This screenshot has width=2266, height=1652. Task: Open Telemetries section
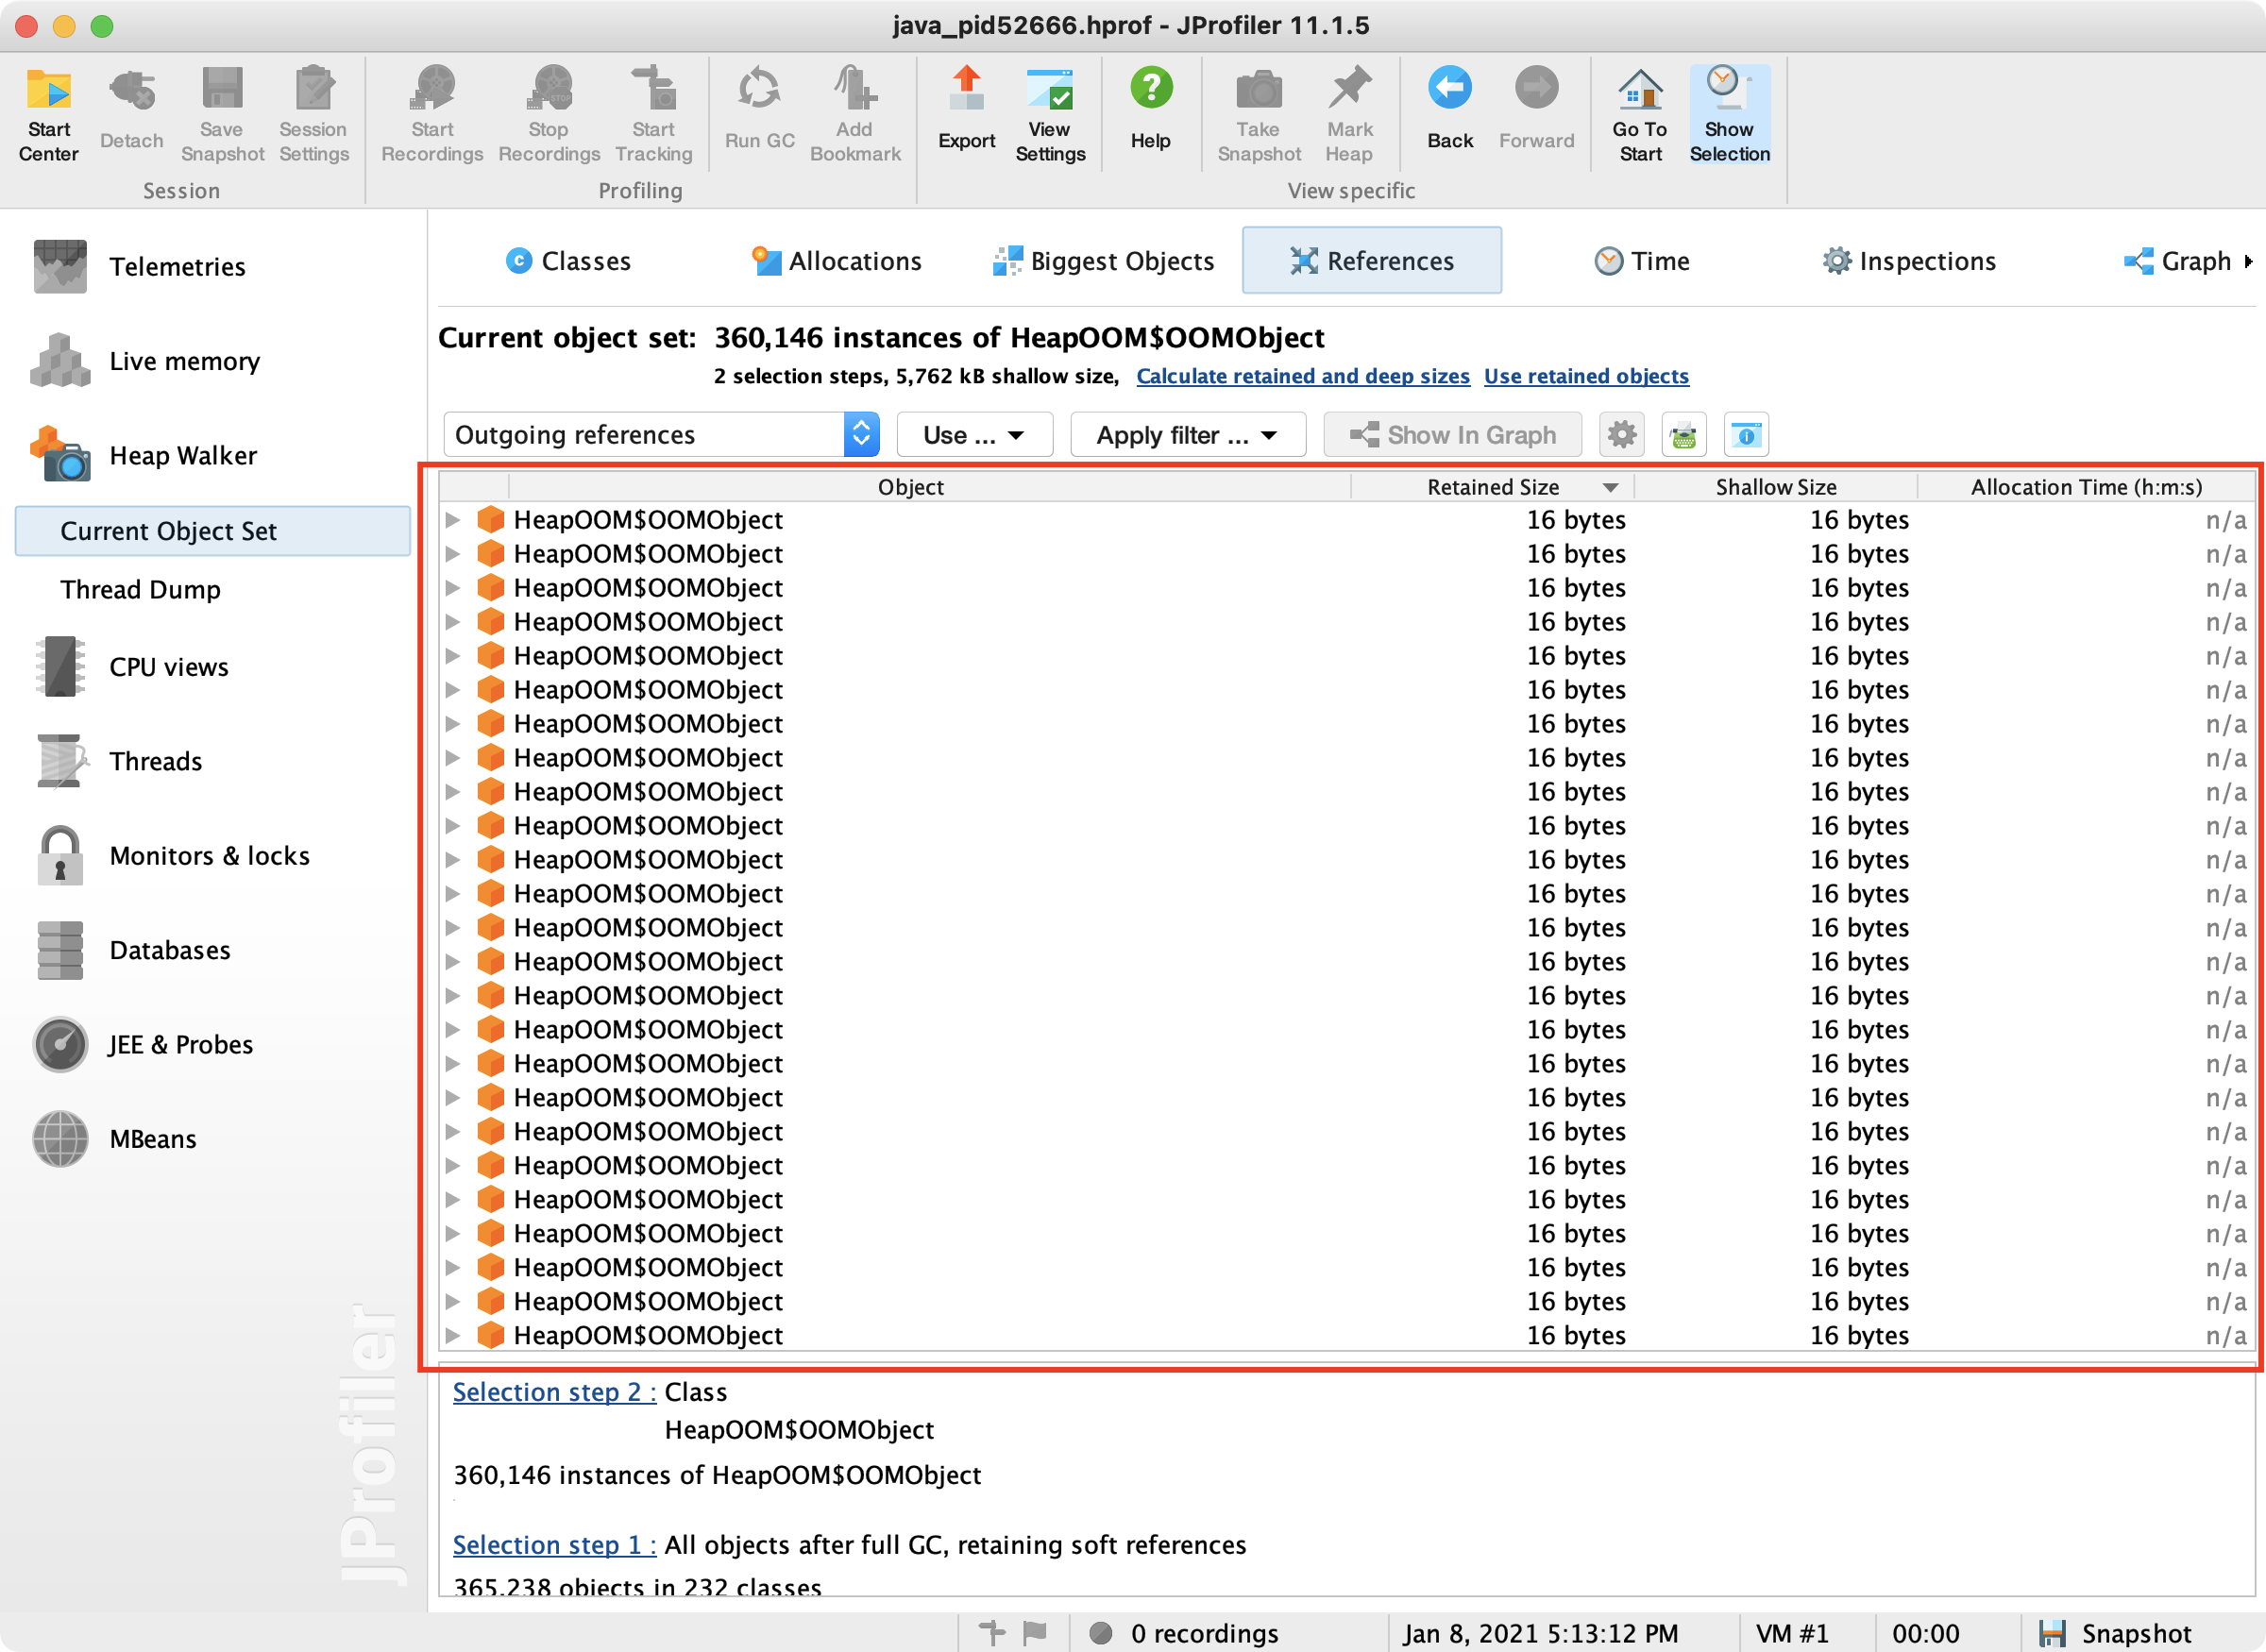coord(140,267)
